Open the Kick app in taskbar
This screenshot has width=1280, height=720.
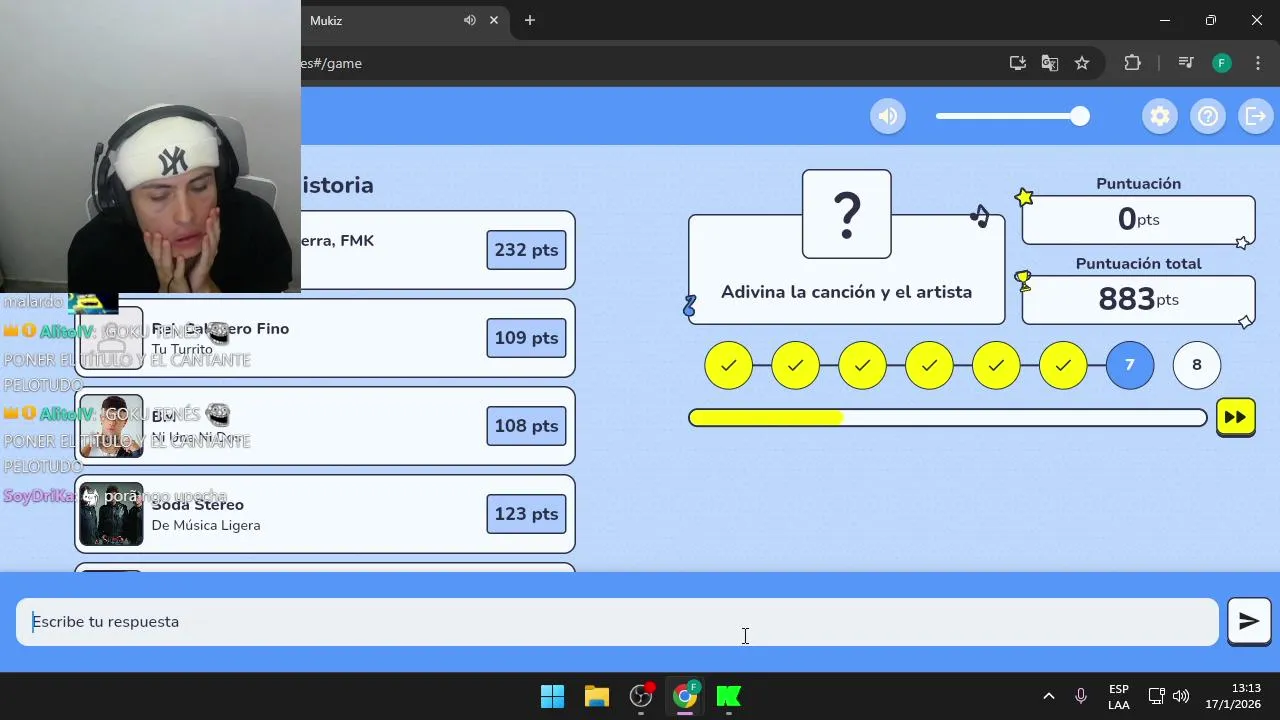click(729, 696)
